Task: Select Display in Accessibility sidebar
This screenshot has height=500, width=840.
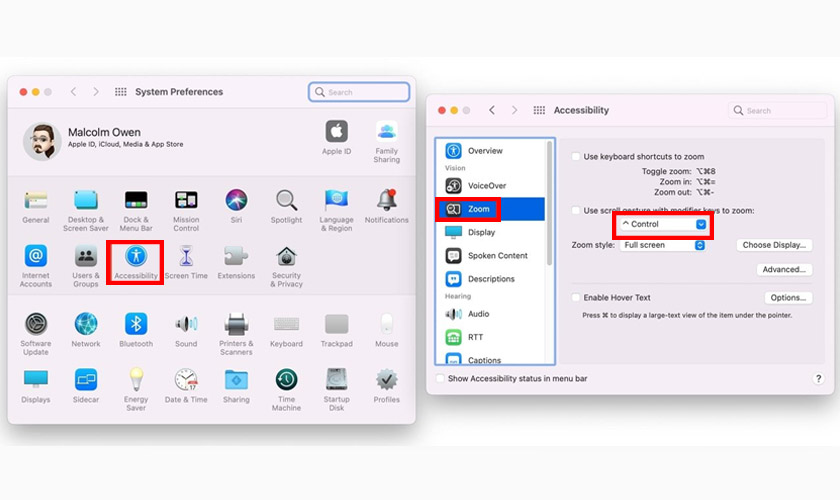Action: point(491,232)
